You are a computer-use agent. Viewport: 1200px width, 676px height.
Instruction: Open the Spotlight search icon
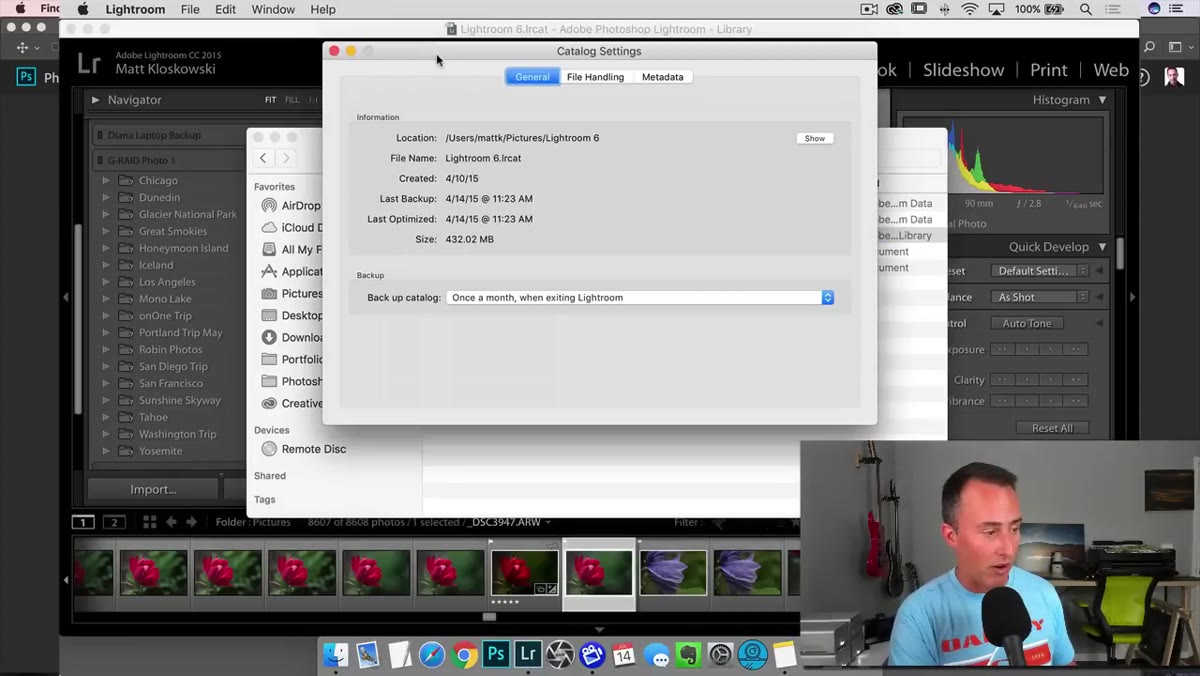[1086, 9]
